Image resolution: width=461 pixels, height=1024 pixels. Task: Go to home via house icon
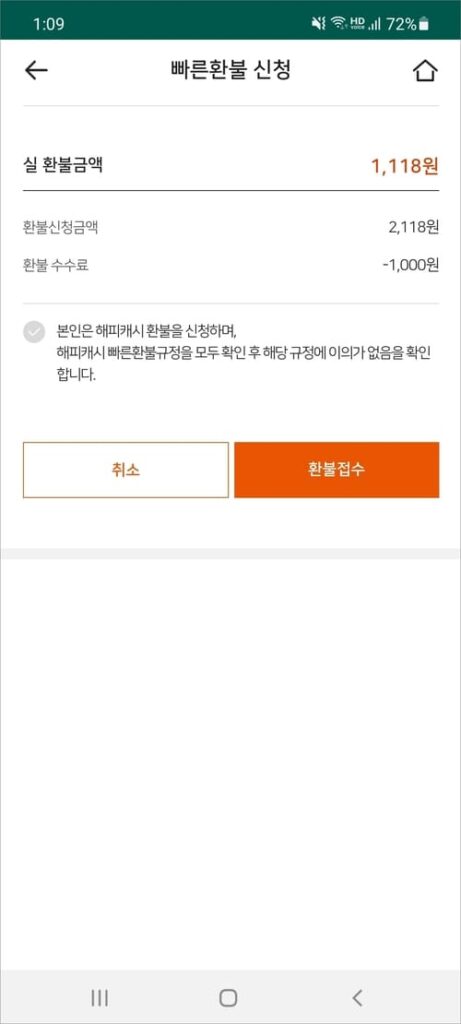point(425,71)
